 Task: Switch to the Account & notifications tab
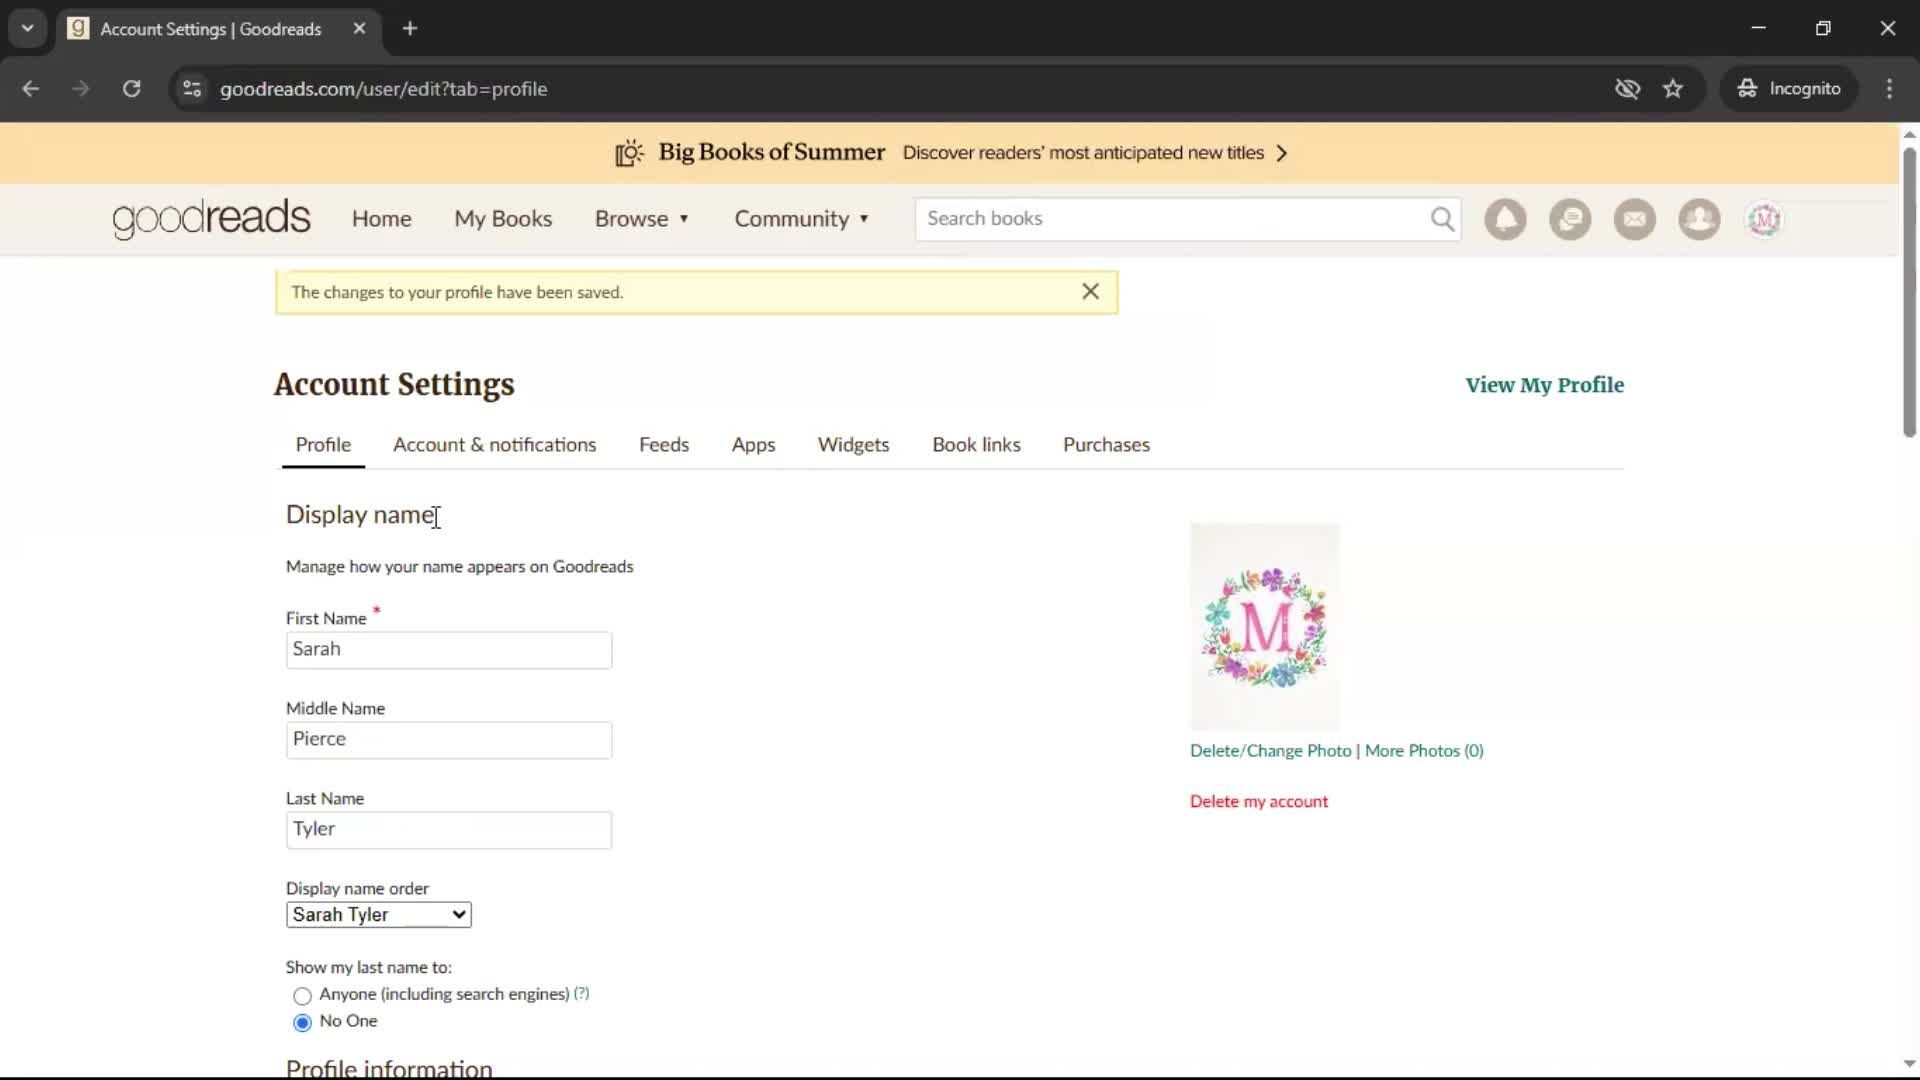click(x=494, y=445)
